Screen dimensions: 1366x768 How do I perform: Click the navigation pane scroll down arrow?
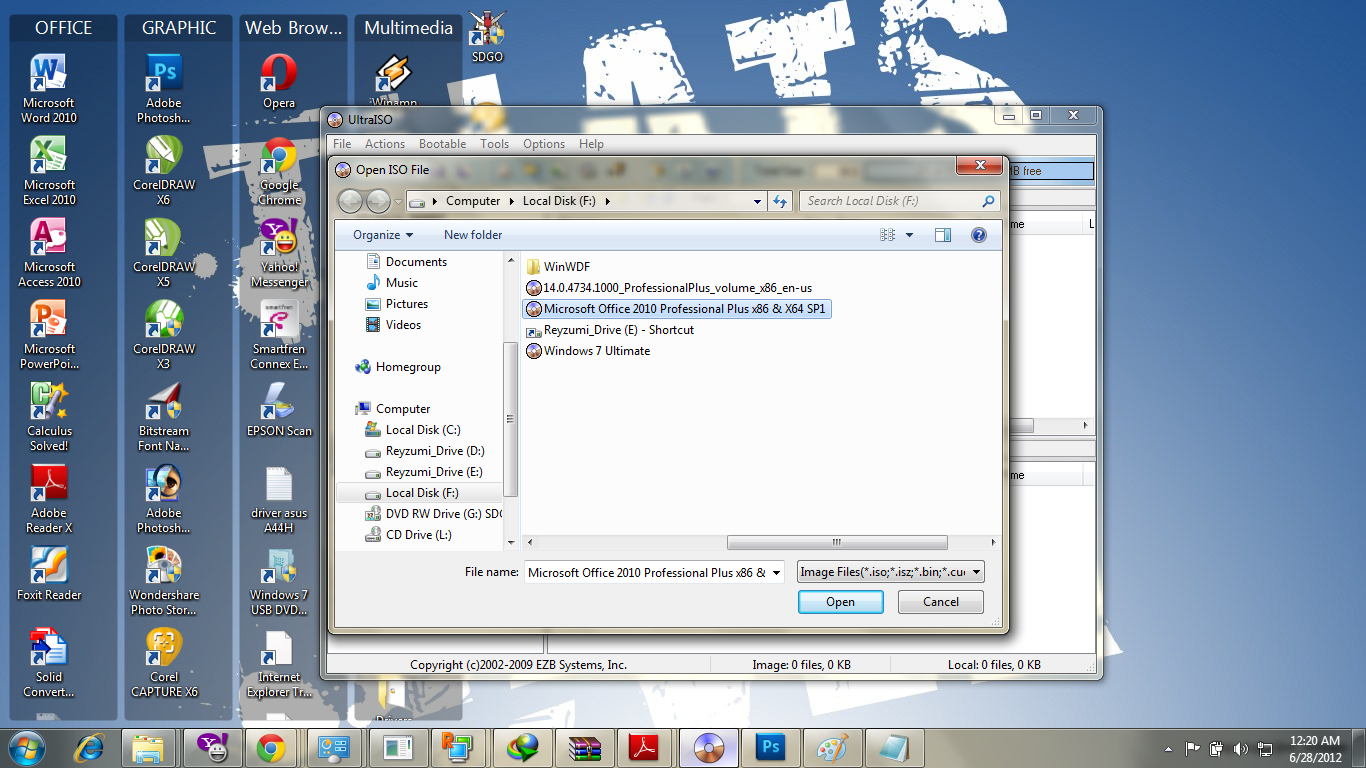coord(511,543)
